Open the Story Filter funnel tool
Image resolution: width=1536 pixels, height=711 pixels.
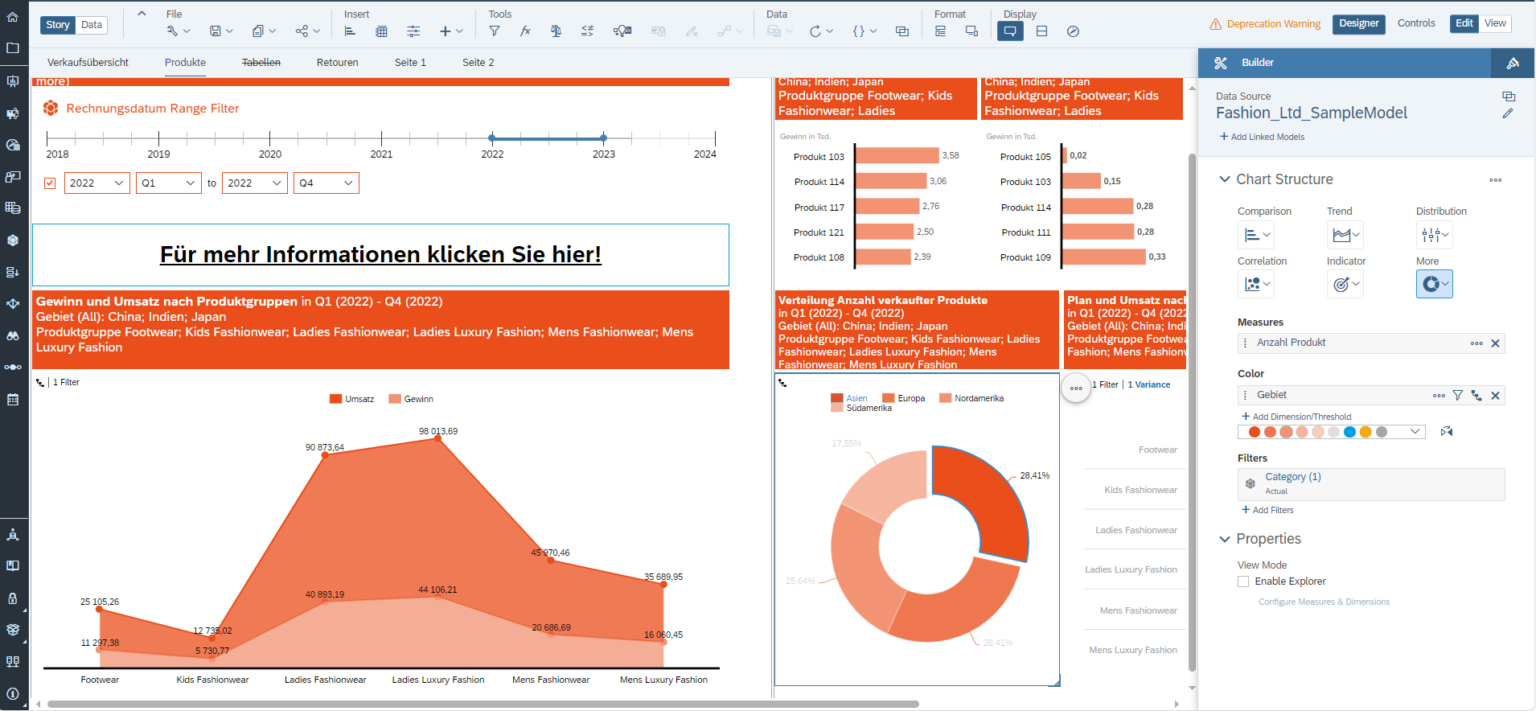(x=494, y=31)
